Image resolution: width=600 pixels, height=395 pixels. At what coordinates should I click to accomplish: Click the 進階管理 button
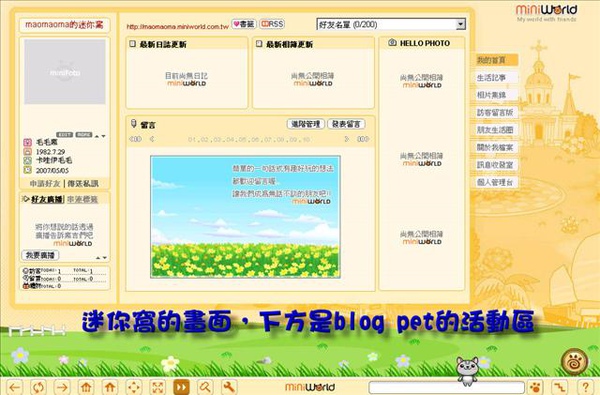(305, 124)
